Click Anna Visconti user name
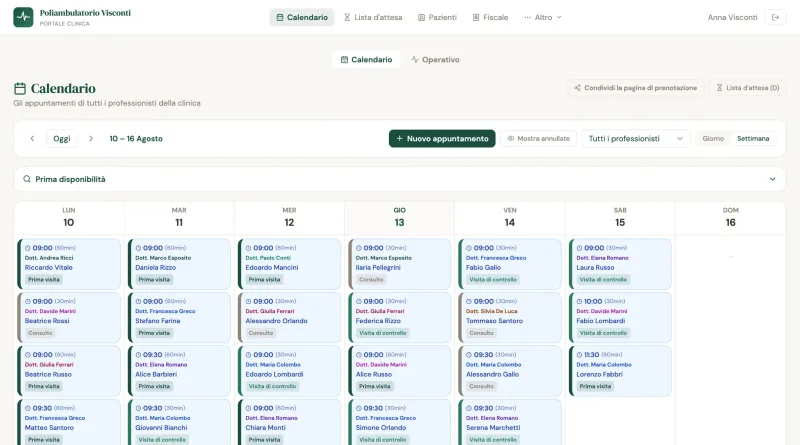 732,17
